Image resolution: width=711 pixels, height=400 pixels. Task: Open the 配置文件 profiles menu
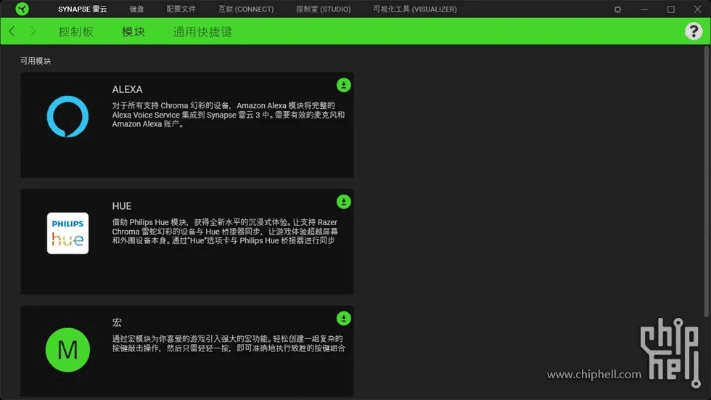(x=181, y=9)
